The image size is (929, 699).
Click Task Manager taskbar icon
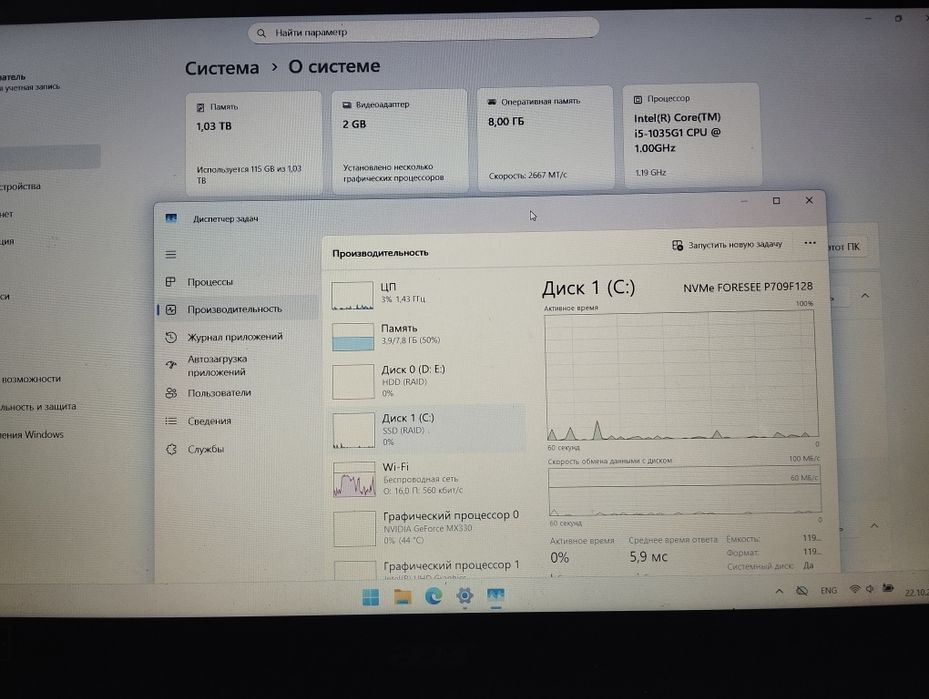pos(495,595)
